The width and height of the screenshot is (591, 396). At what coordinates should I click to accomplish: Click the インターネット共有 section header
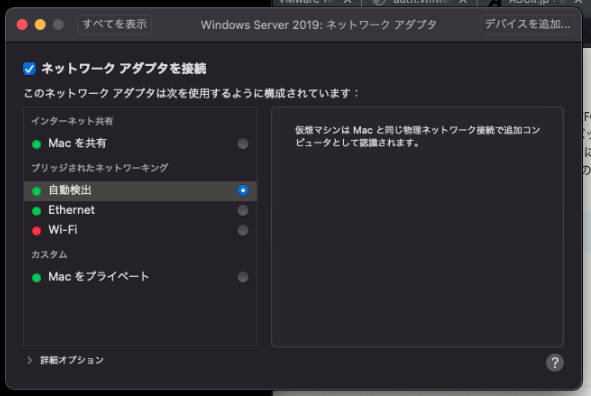click(72, 121)
